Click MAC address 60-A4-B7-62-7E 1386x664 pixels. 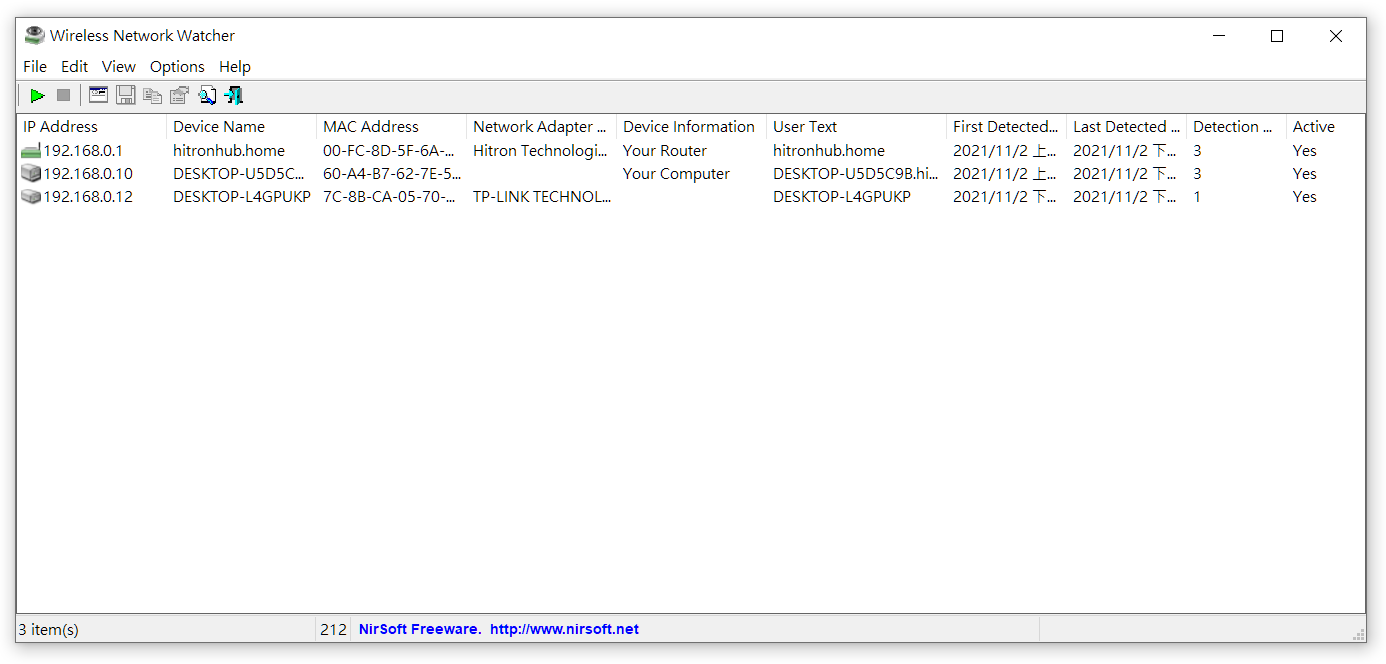point(392,174)
